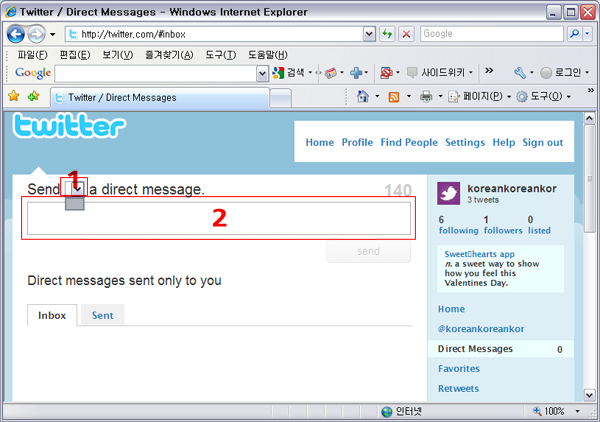
Task: Click the Settings link
Action: pyautogui.click(x=465, y=142)
